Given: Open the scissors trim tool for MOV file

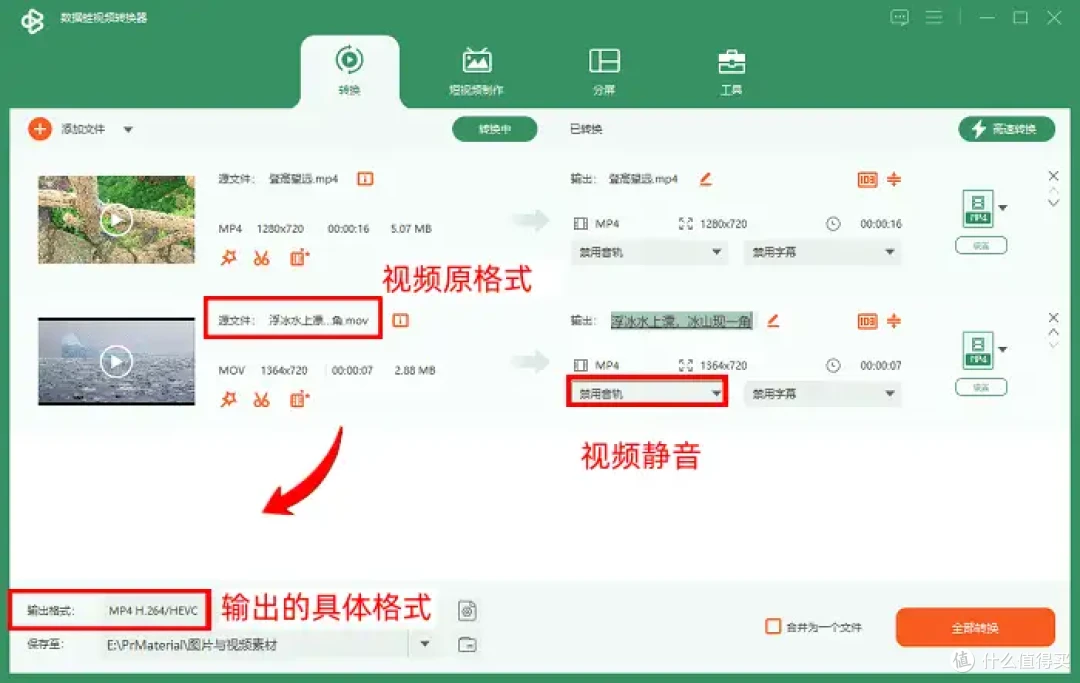Looking at the screenshot, I should pos(261,399).
